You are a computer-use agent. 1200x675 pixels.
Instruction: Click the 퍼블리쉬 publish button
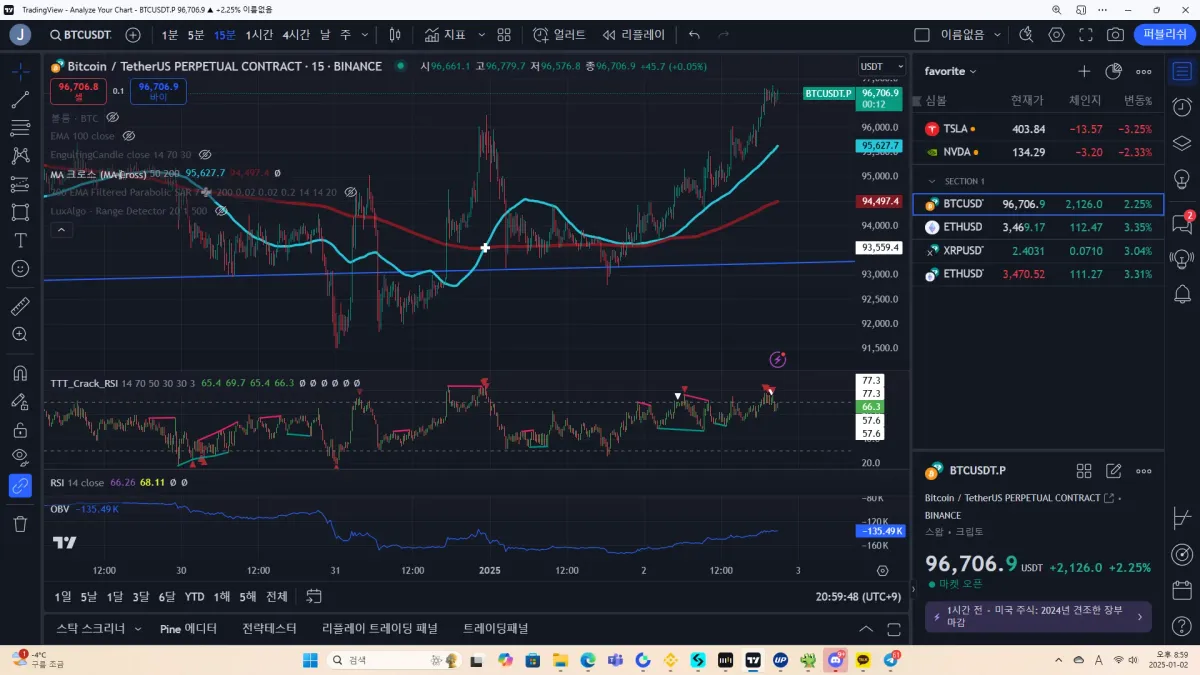(x=1164, y=34)
